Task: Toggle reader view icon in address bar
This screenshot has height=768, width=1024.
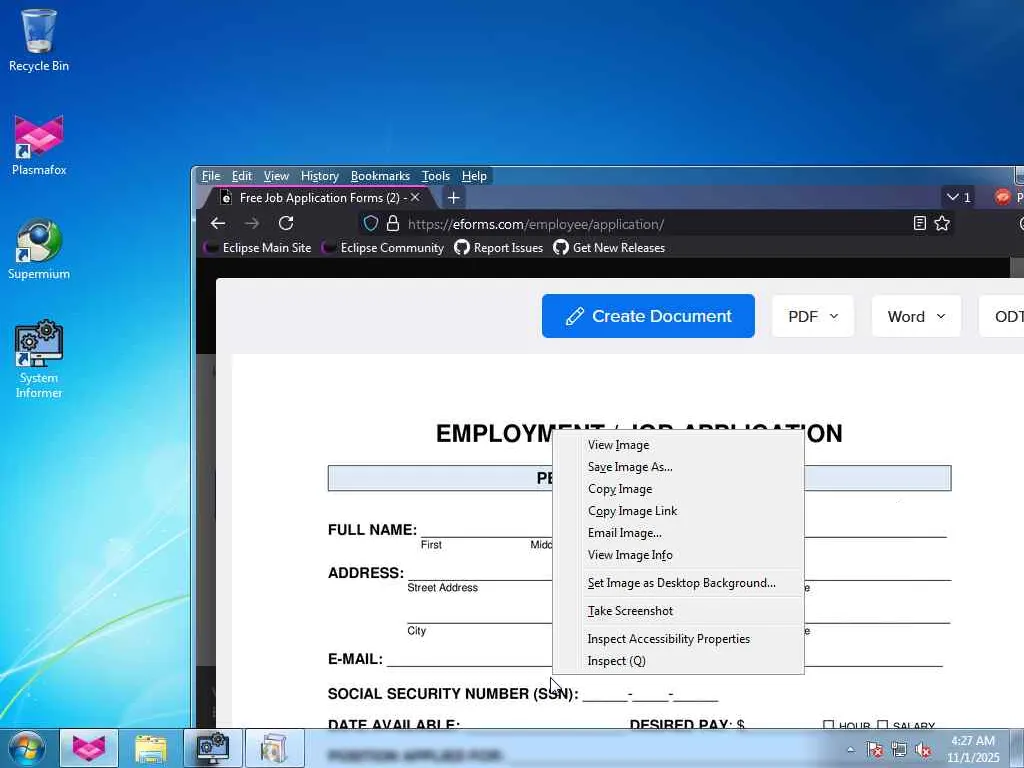Action: click(920, 223)
